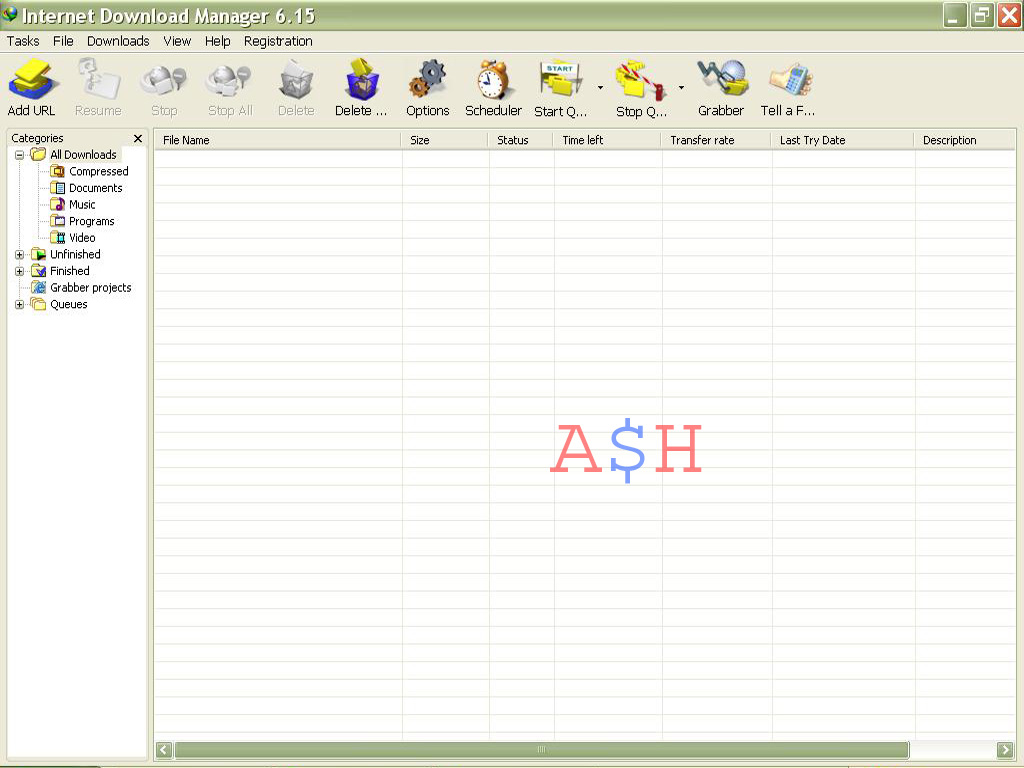Sort by Time left column header
The height and width of the screenshot is (768, 1024).
(607, 140)
